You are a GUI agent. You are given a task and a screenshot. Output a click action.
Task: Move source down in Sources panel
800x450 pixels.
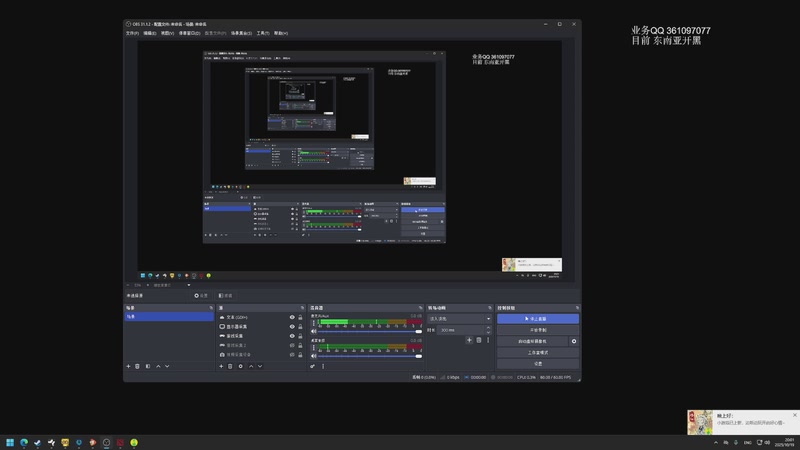[260, 366]
